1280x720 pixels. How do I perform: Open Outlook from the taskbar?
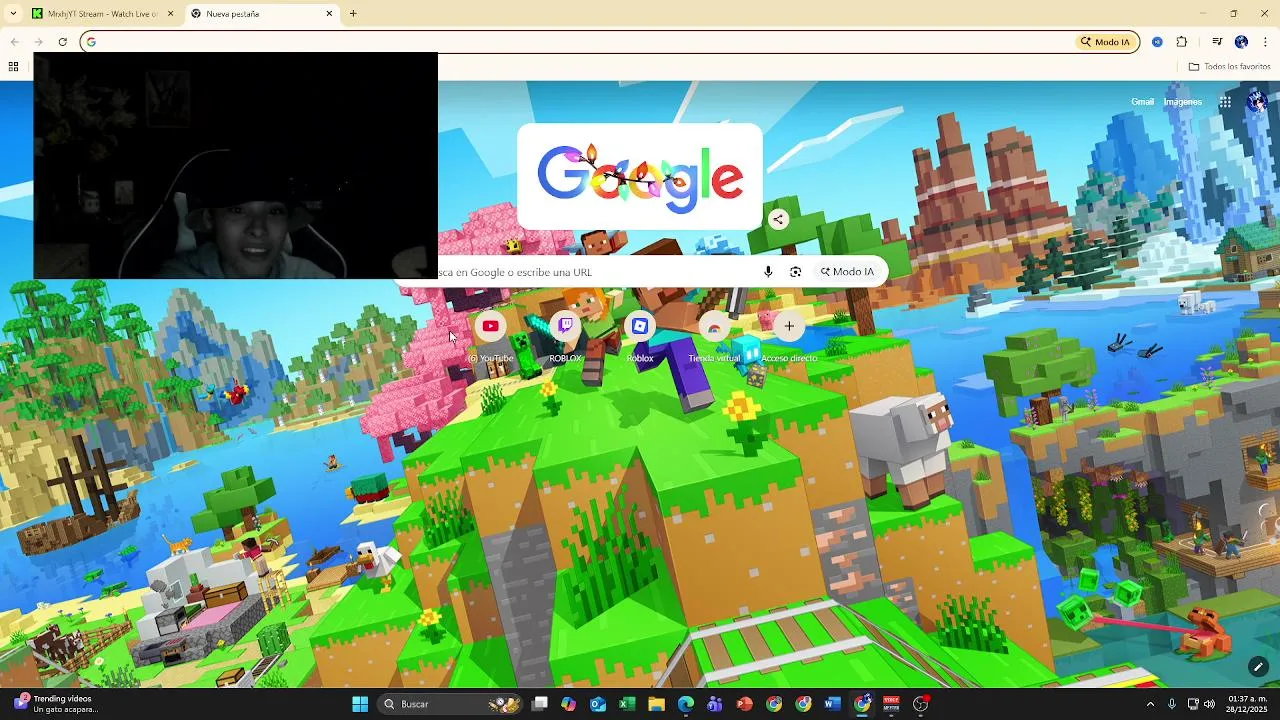598,704
